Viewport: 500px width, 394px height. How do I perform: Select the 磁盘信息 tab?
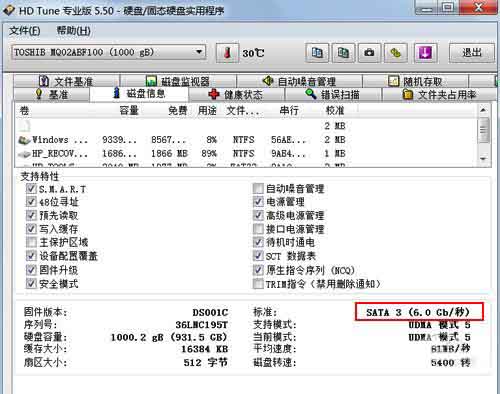(139, 94)
